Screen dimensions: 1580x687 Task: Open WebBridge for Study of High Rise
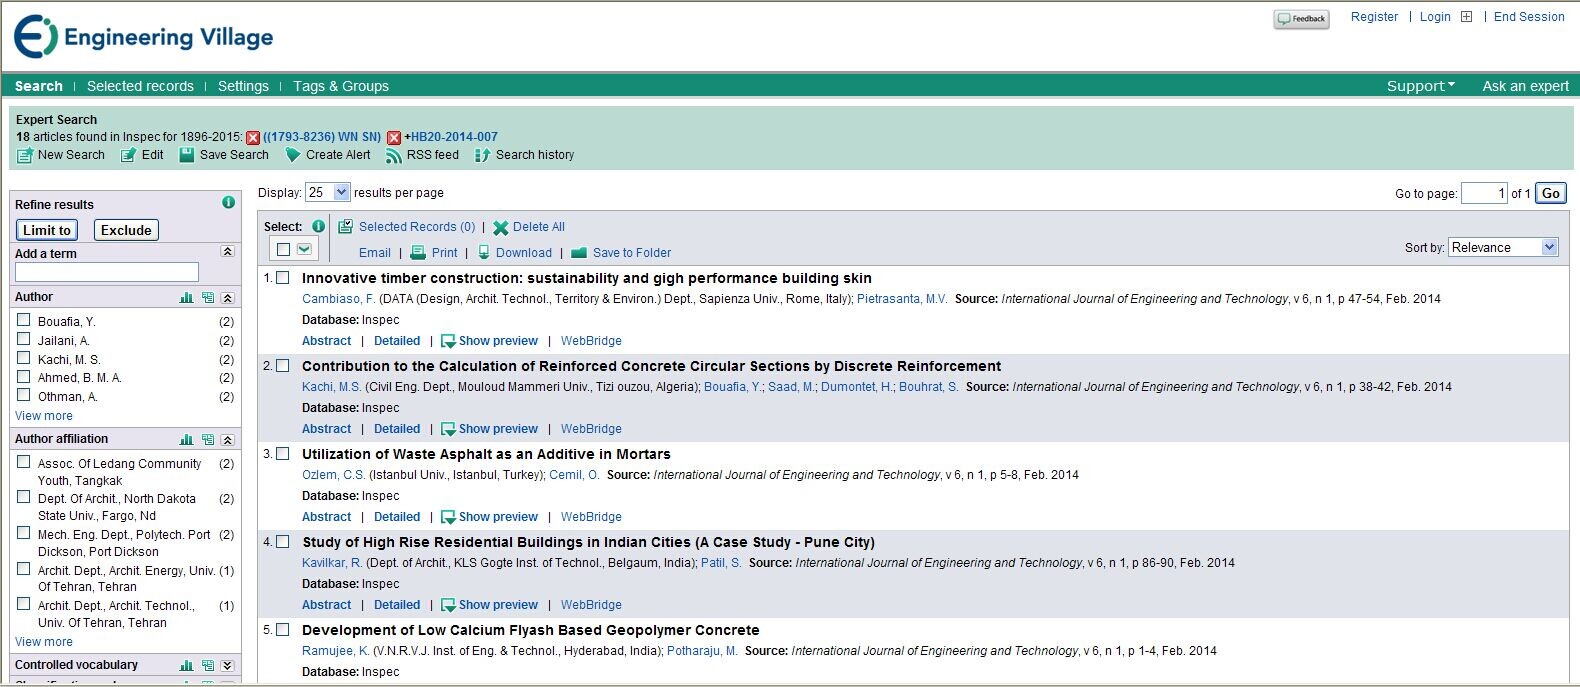click(591, 605)
